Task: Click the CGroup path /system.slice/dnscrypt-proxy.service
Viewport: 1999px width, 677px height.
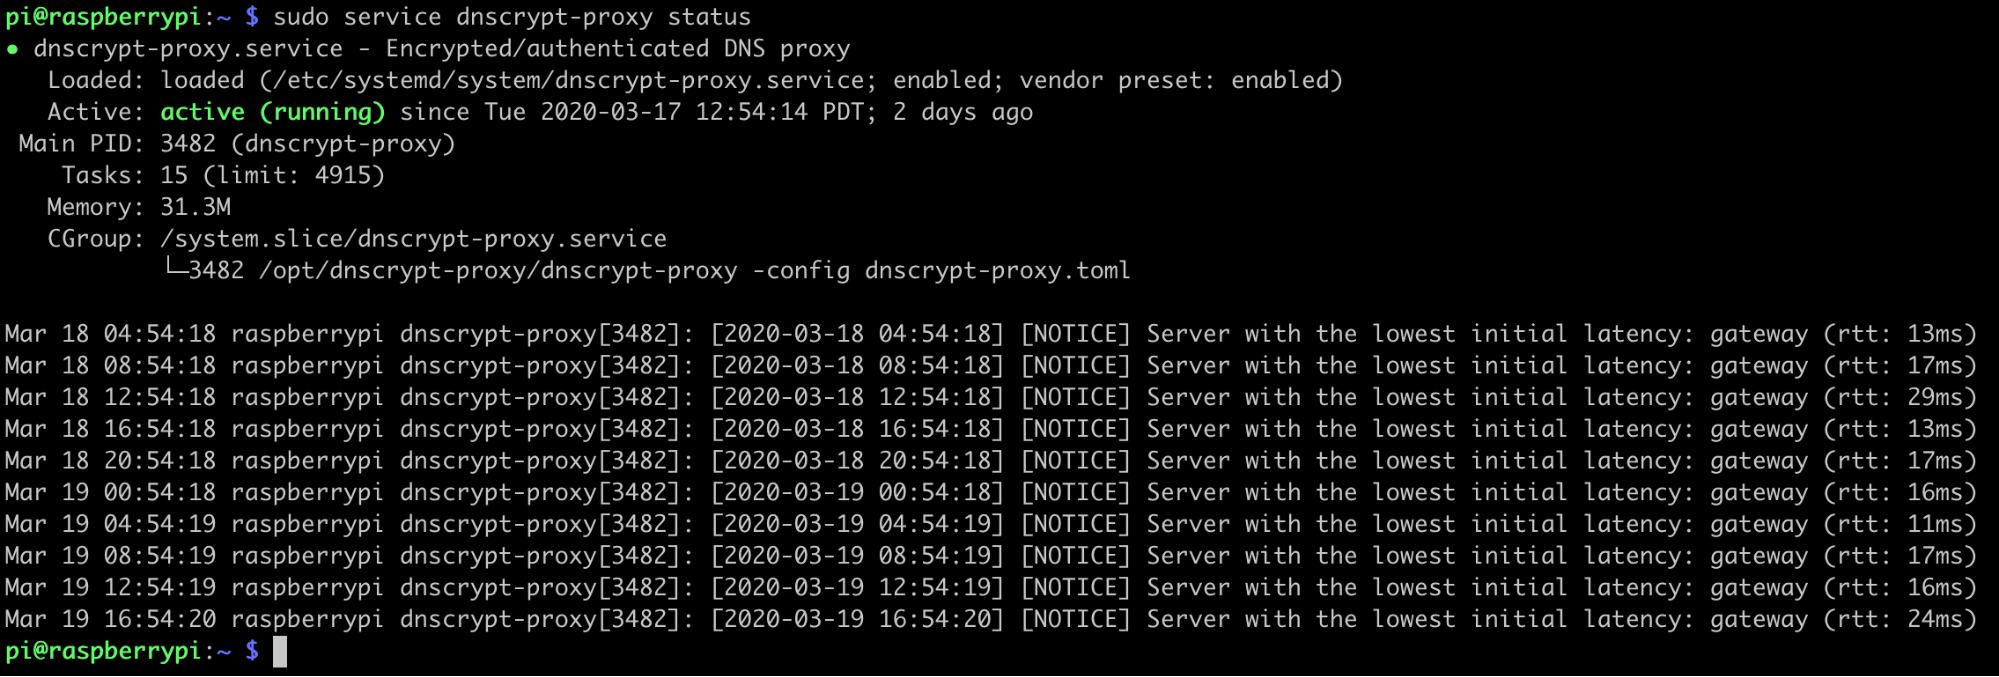Action: (x=413, y=239)
